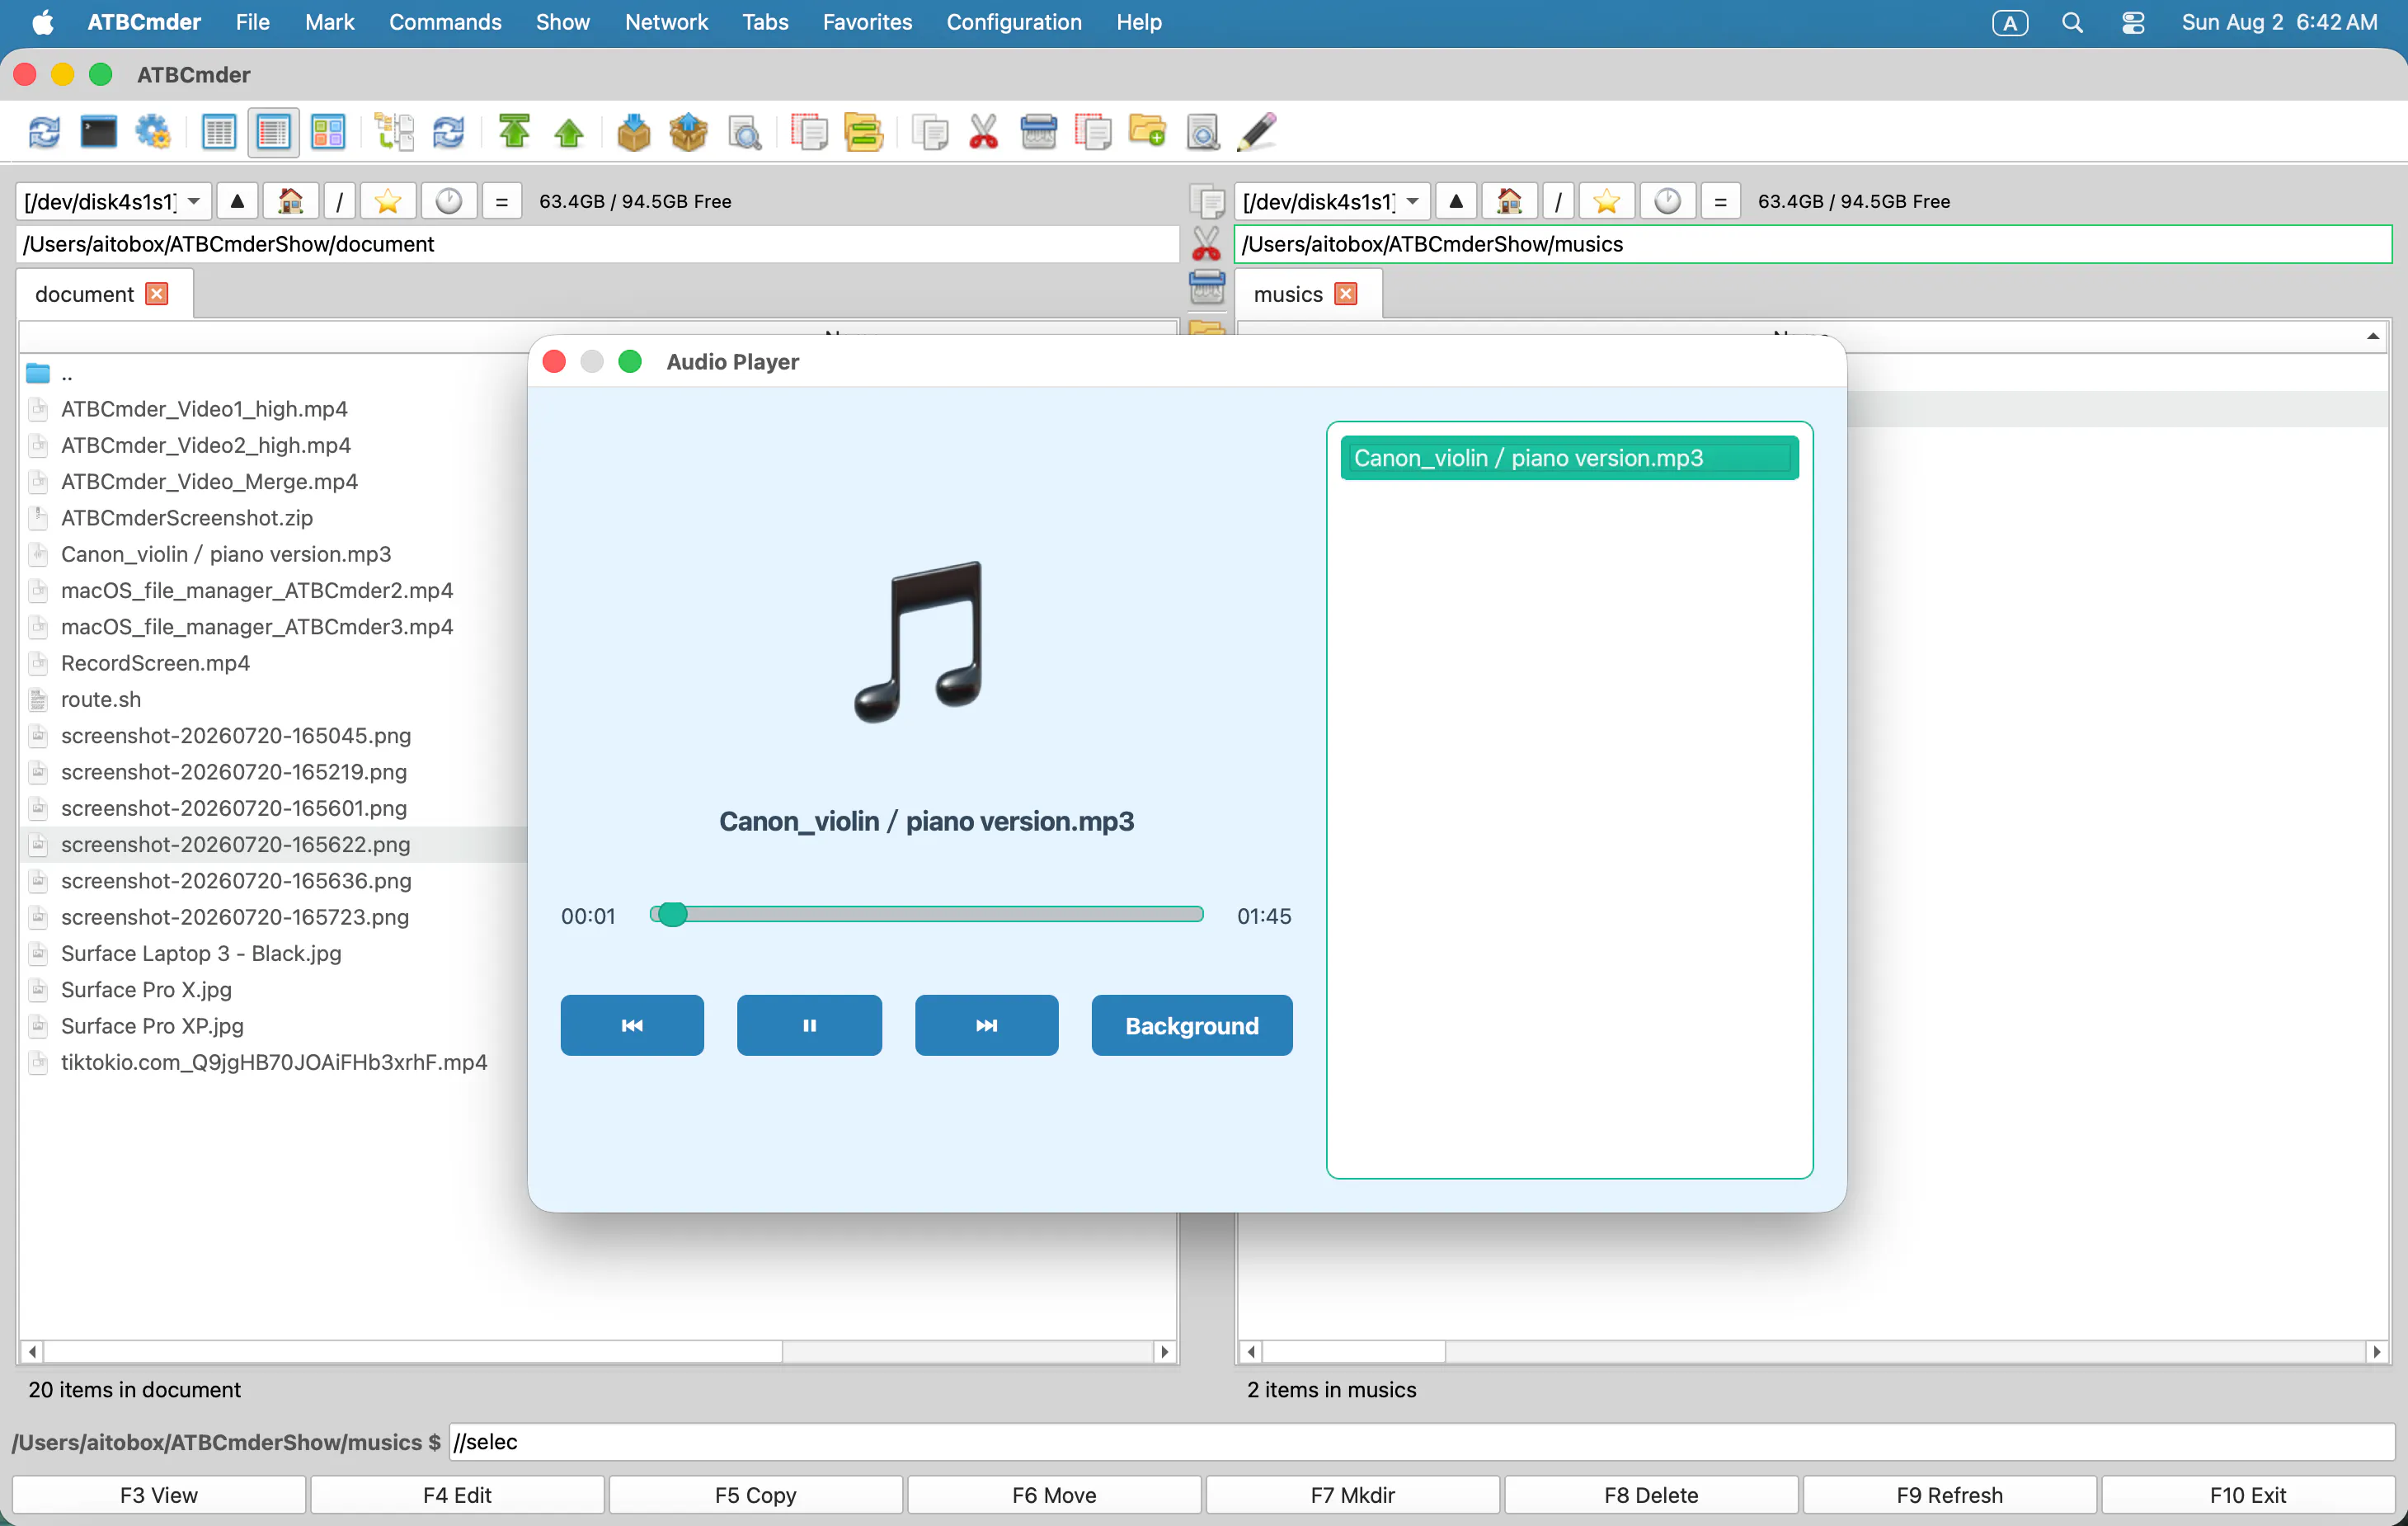Open the terminal console toolbar icon
The image size is (2408, 1526).
pyautogui.click(x=98, y=132)
